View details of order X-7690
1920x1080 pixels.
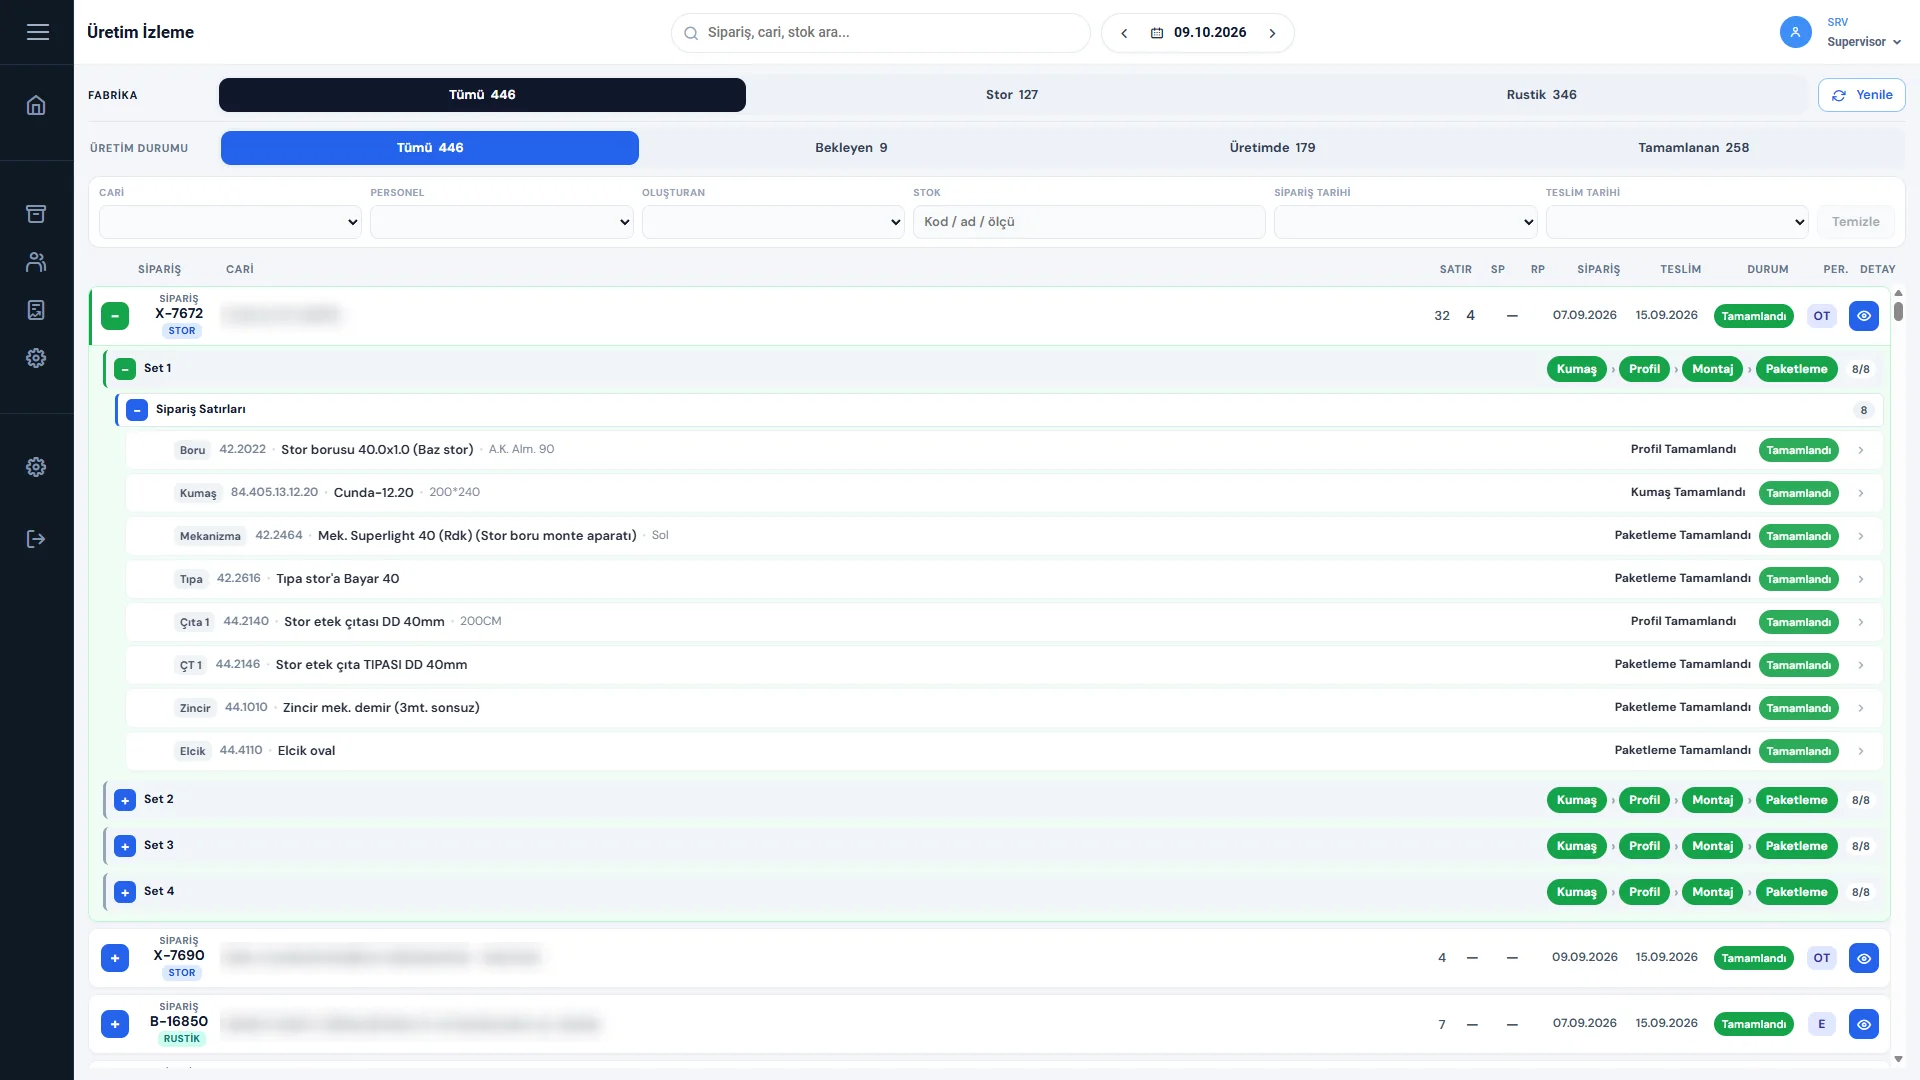point(1864,958)
